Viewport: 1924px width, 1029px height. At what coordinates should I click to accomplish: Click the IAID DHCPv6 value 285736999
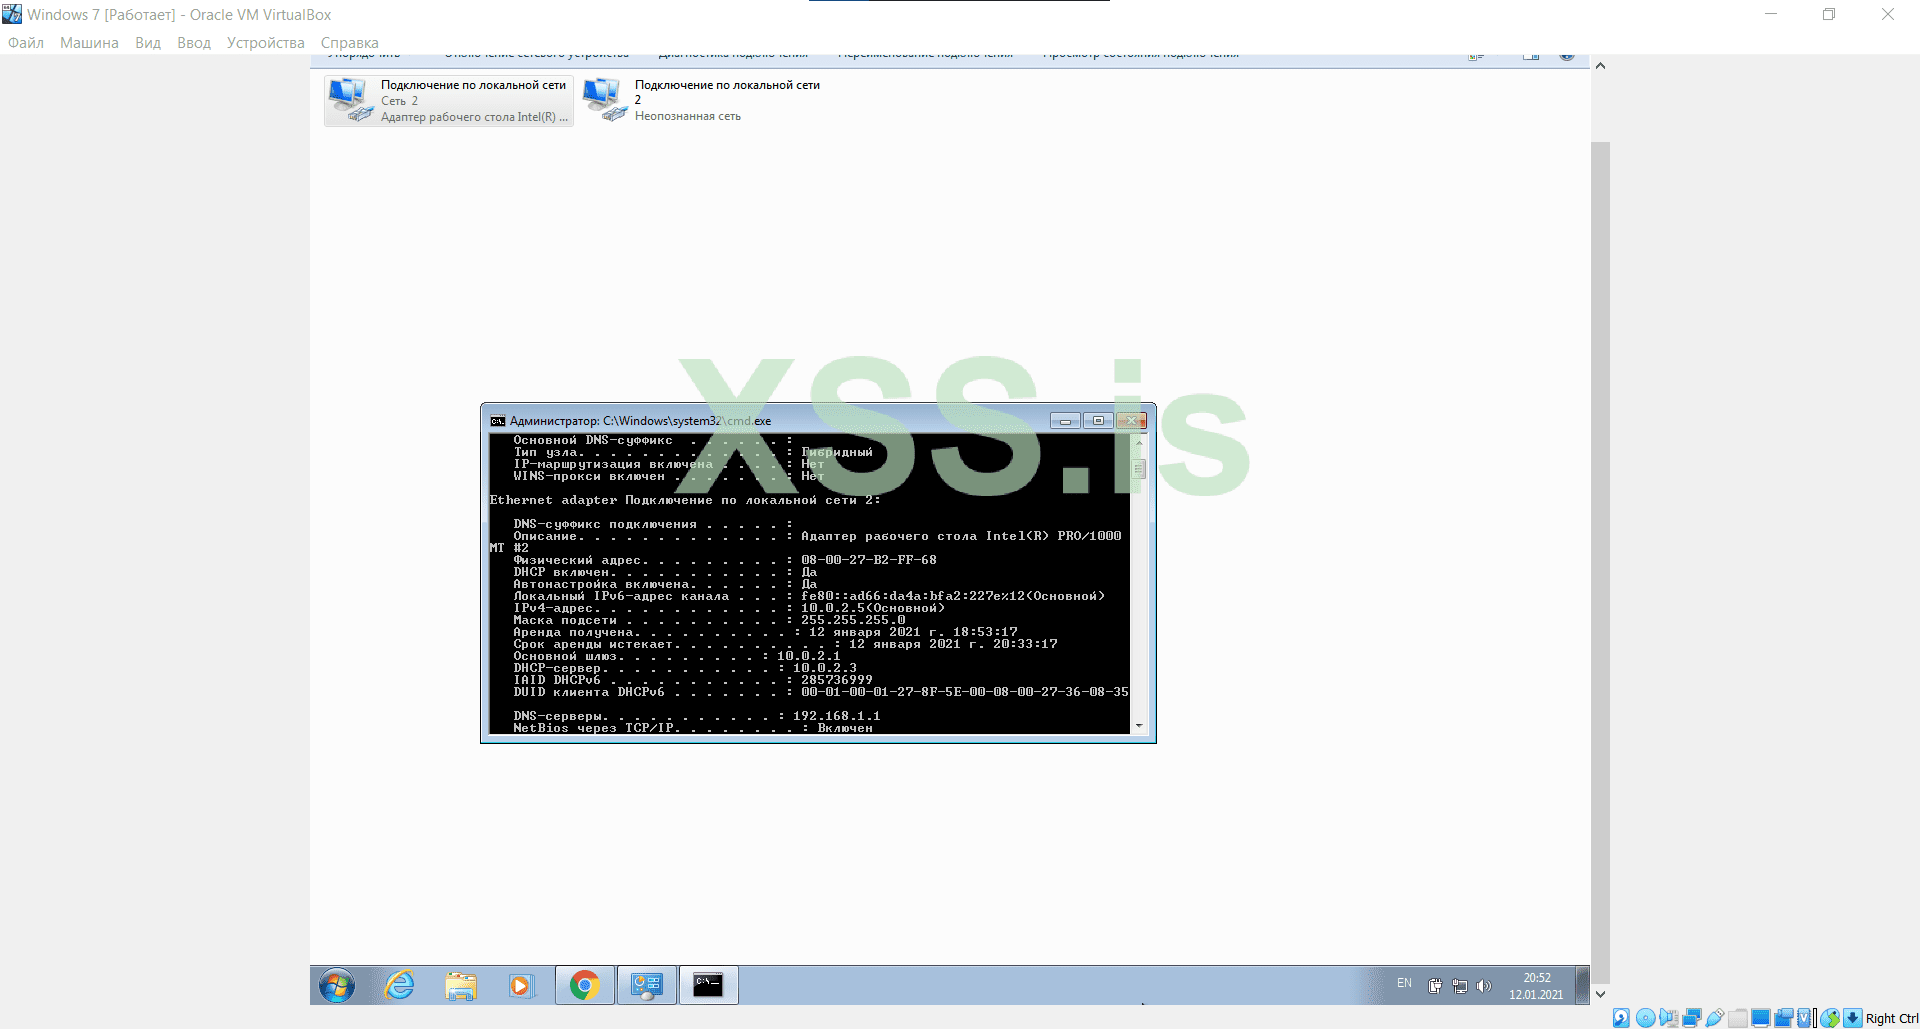coord(837,680)
